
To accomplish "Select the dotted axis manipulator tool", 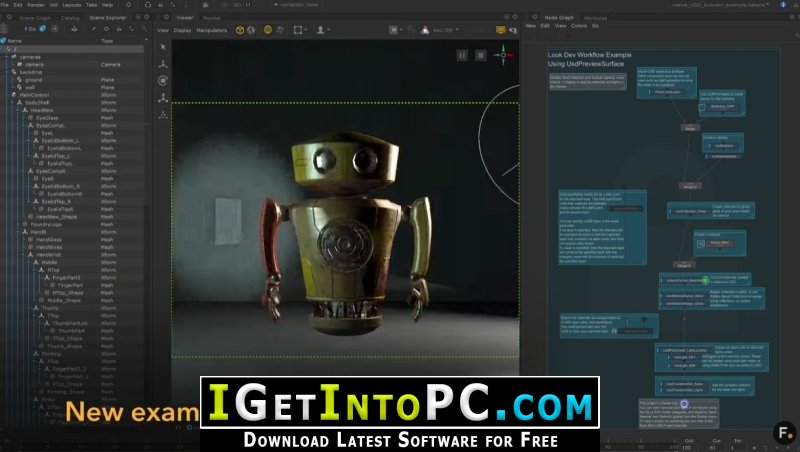I will [x=163, y=115].
